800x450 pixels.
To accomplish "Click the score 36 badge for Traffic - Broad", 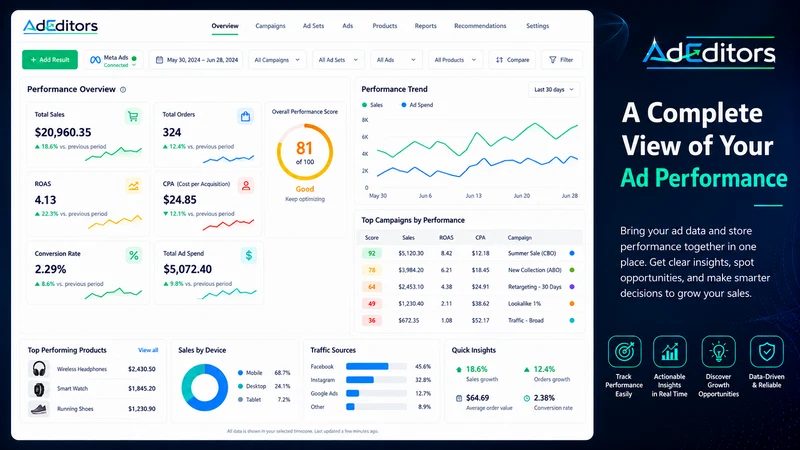I will [372, 320].
